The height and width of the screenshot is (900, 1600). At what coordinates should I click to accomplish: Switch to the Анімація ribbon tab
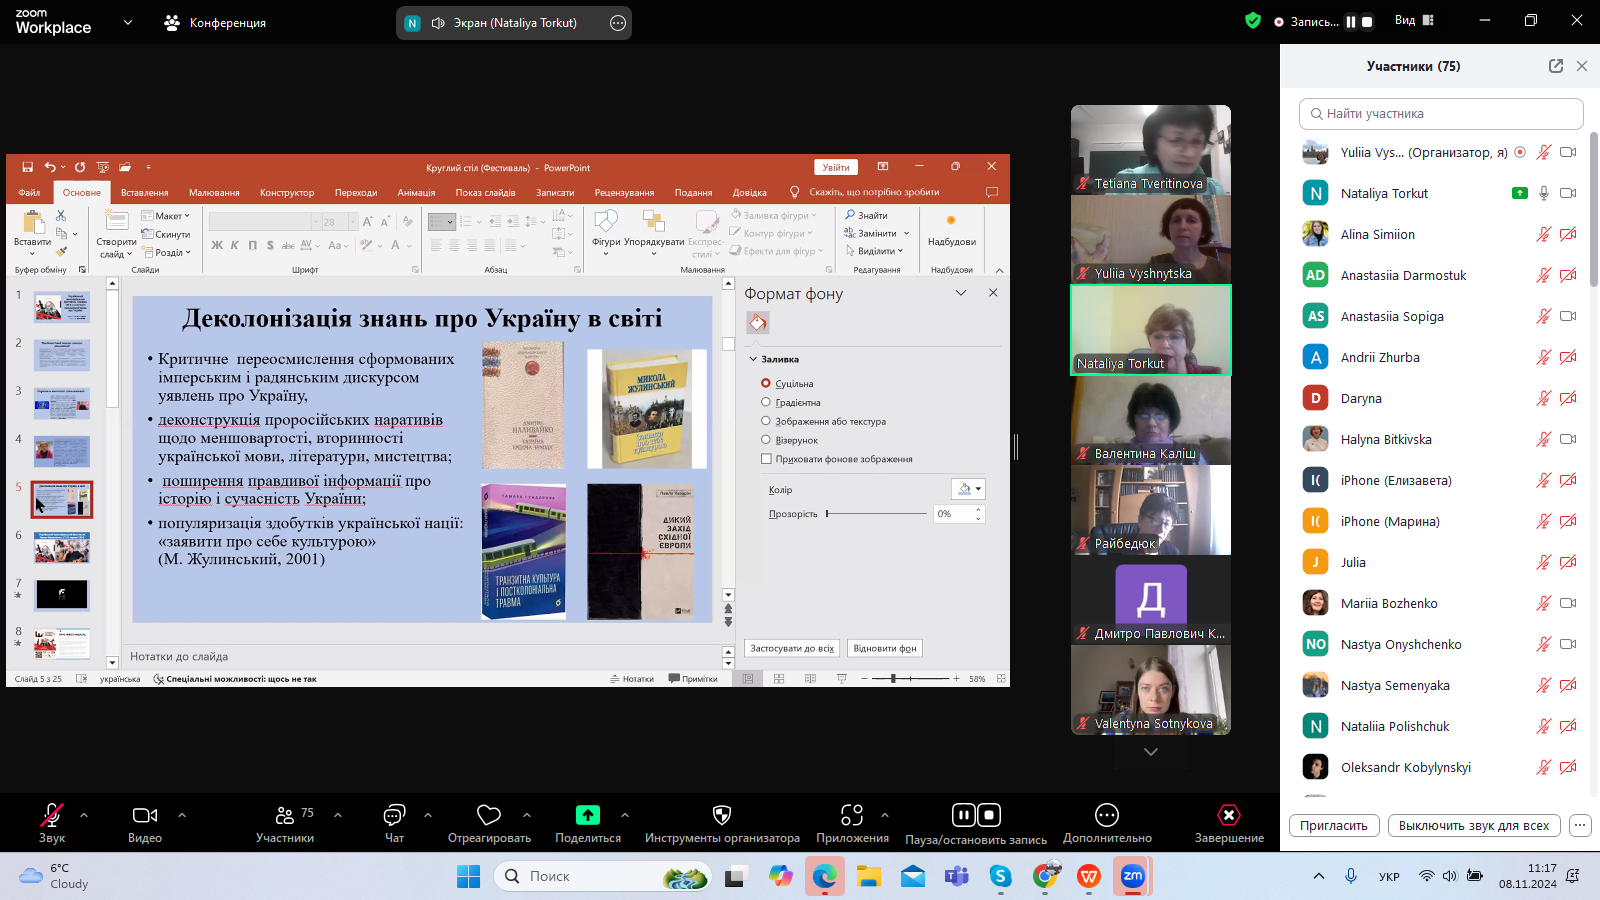tap(416, 193)
